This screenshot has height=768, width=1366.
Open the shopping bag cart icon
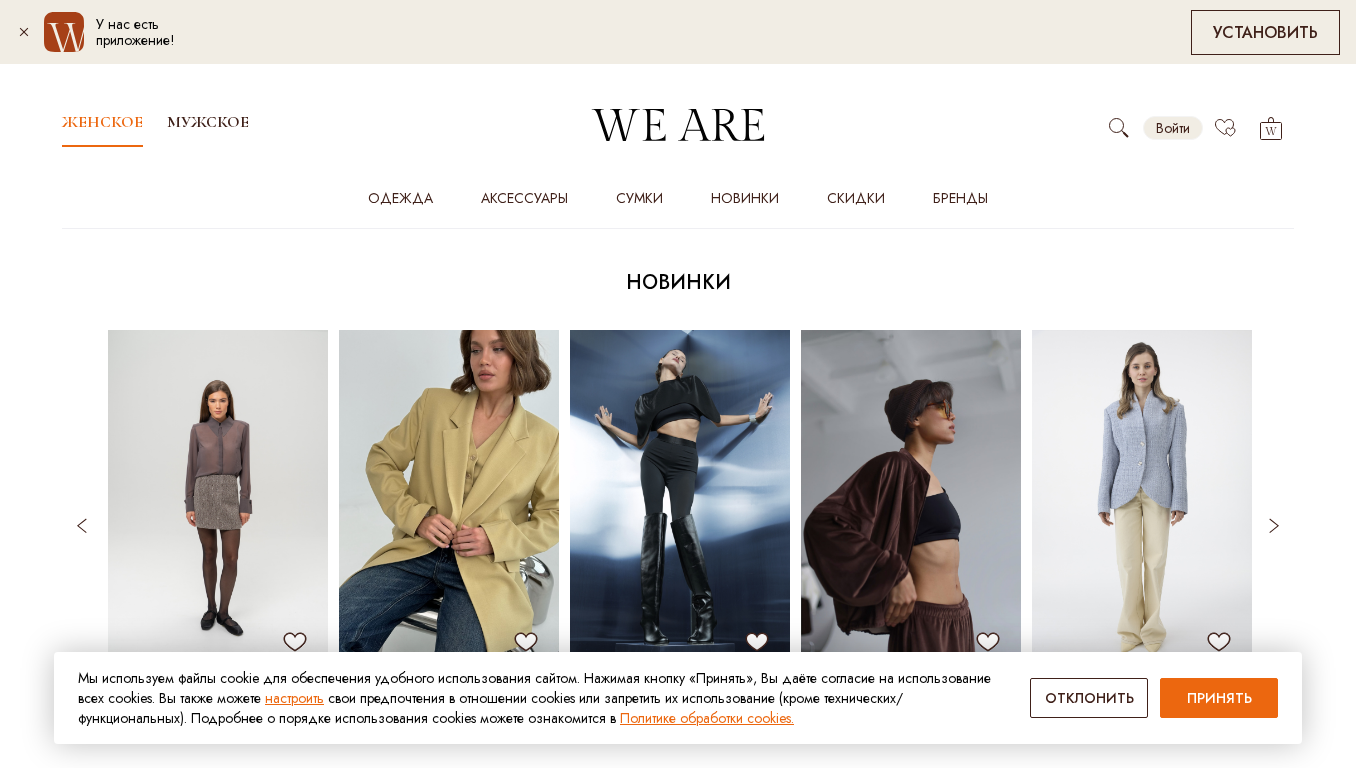pos(1271,128)
